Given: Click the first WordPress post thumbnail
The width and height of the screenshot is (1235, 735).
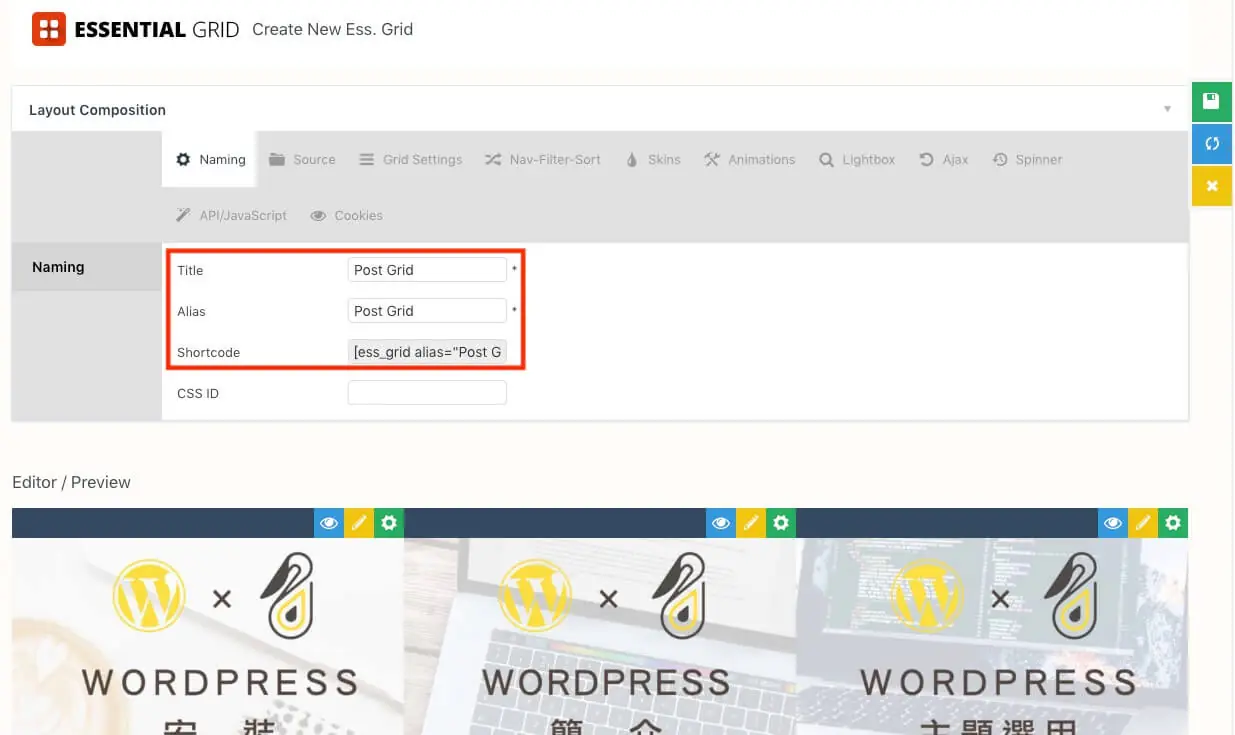Looking at the screenshot, I should [x=208, y=637].
